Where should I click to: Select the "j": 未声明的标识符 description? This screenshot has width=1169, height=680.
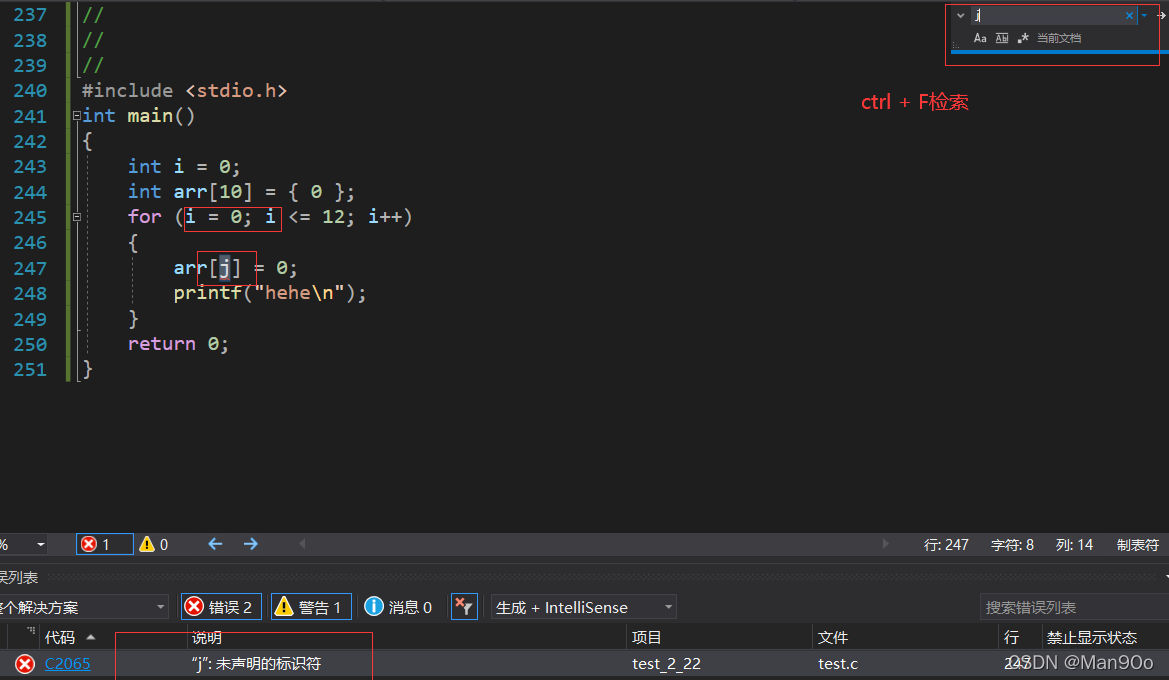tap(256, 664)
